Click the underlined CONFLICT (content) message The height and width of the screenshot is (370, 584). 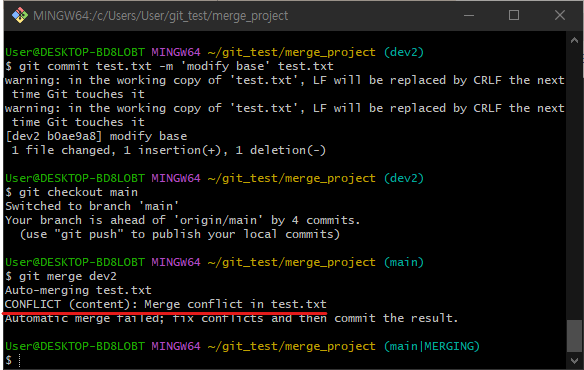[x=166, y=304]
